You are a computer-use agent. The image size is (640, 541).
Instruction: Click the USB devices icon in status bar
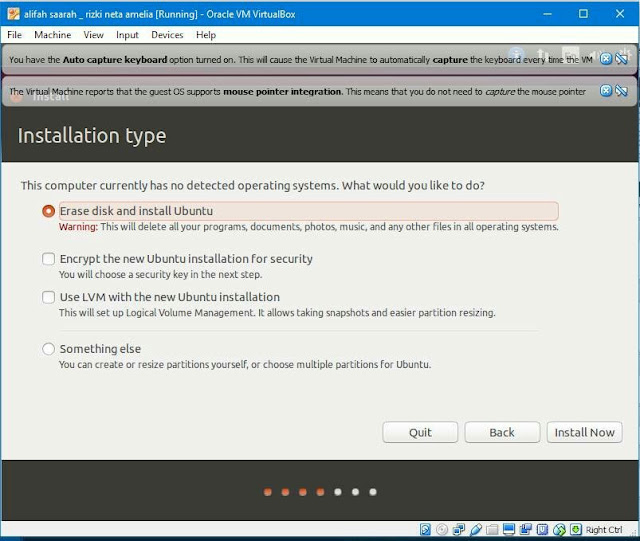coord(476,530)
